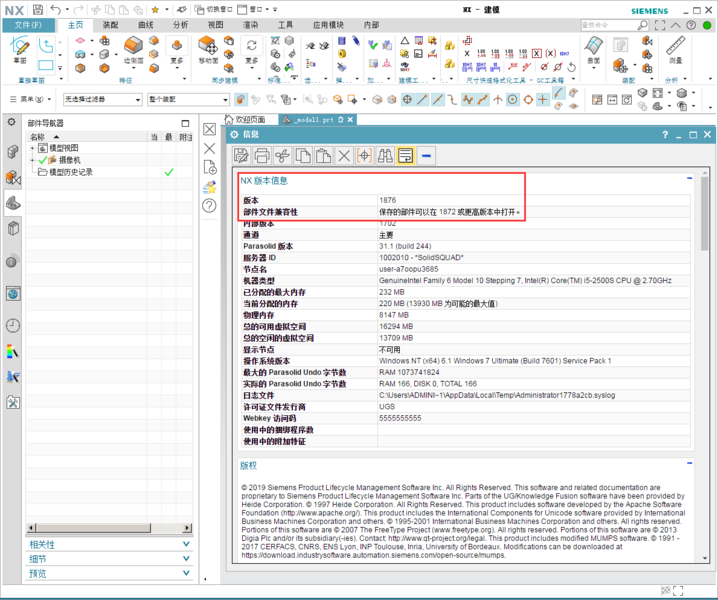Viewport: 718px width, 600px height.
Task: Click the Print icon in Information window
Action: coord(262,156)
